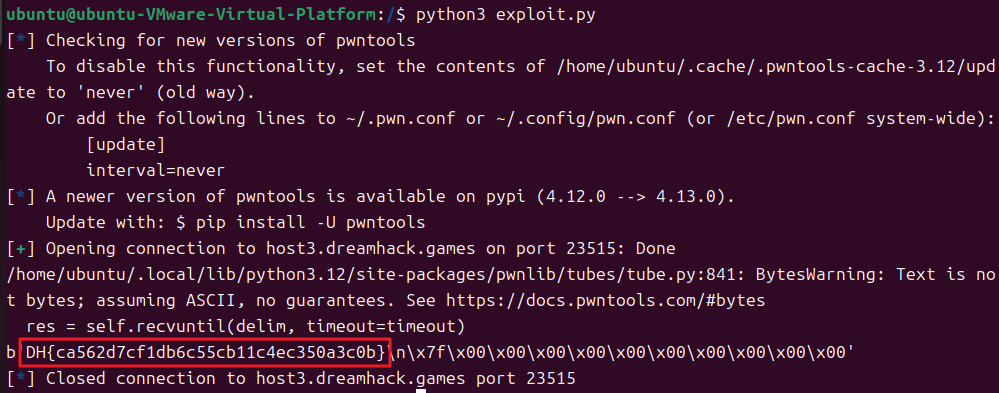Click the text "ate to 'never' (old way)."

(x=130, y=93)
